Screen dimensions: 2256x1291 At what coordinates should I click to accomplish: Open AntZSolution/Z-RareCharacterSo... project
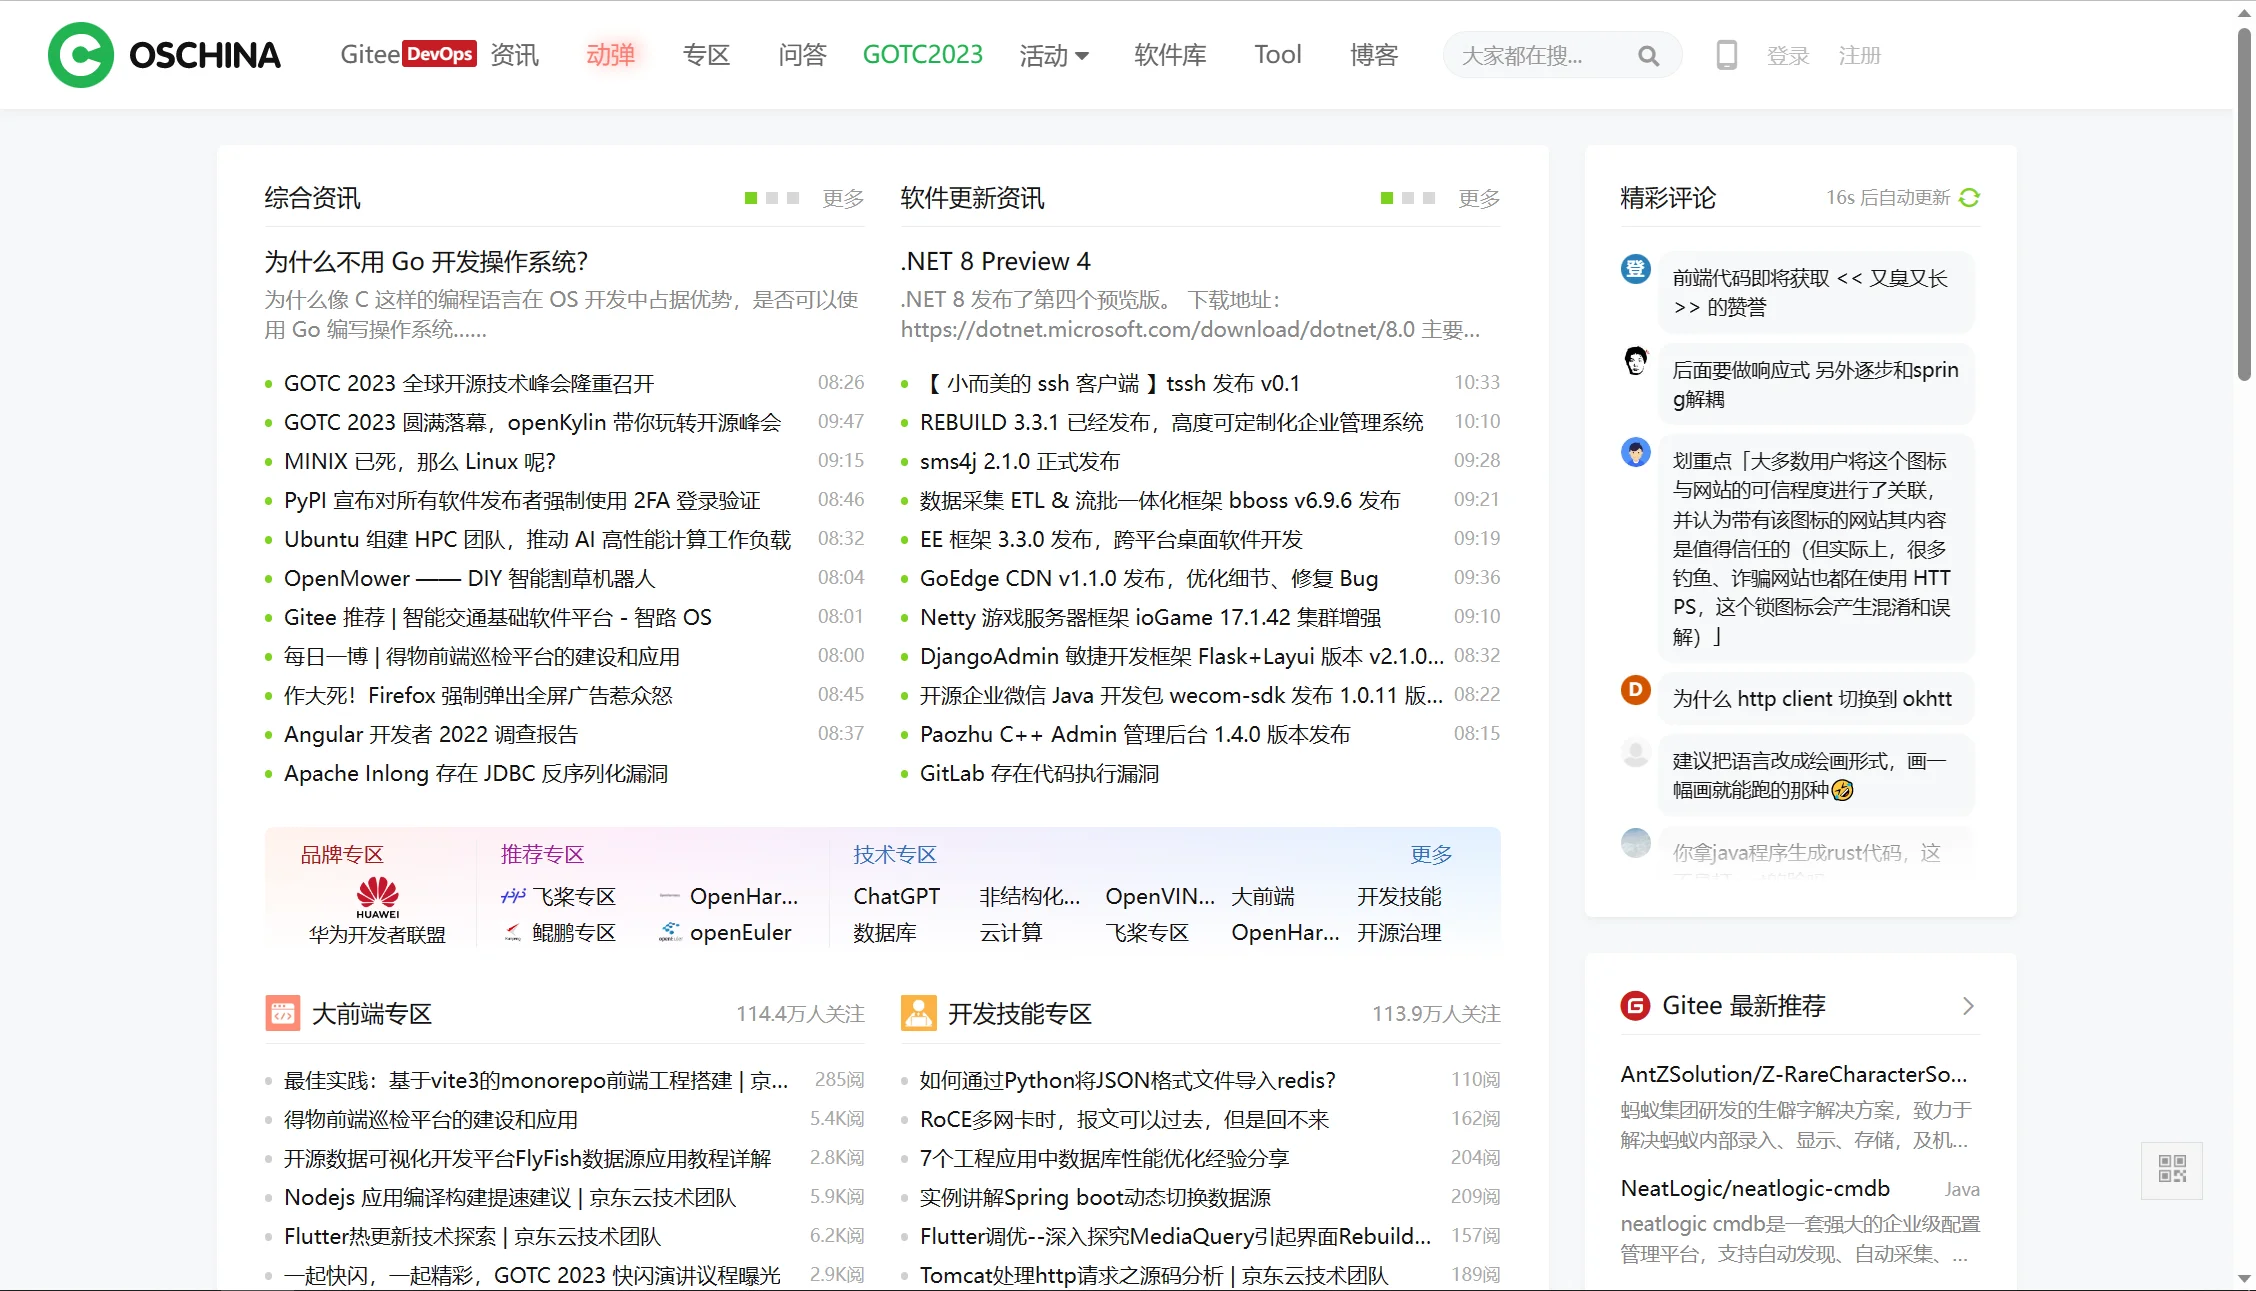click(x=1794, y=1074)
